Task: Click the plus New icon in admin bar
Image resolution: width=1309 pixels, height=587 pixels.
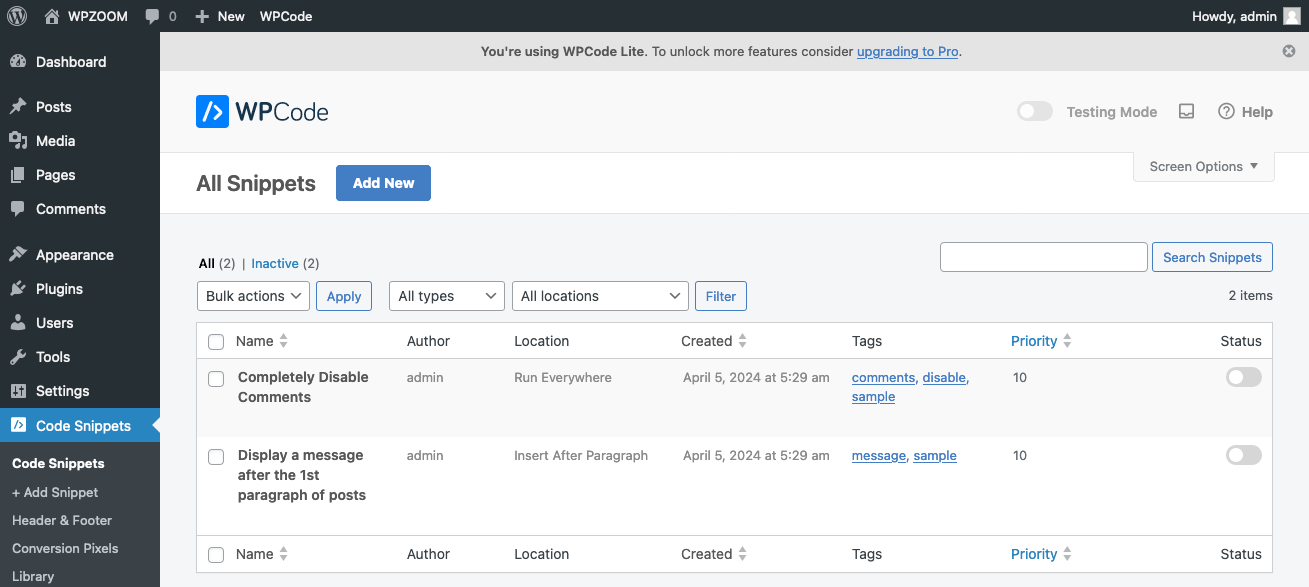Action: (x=202, y=17)
